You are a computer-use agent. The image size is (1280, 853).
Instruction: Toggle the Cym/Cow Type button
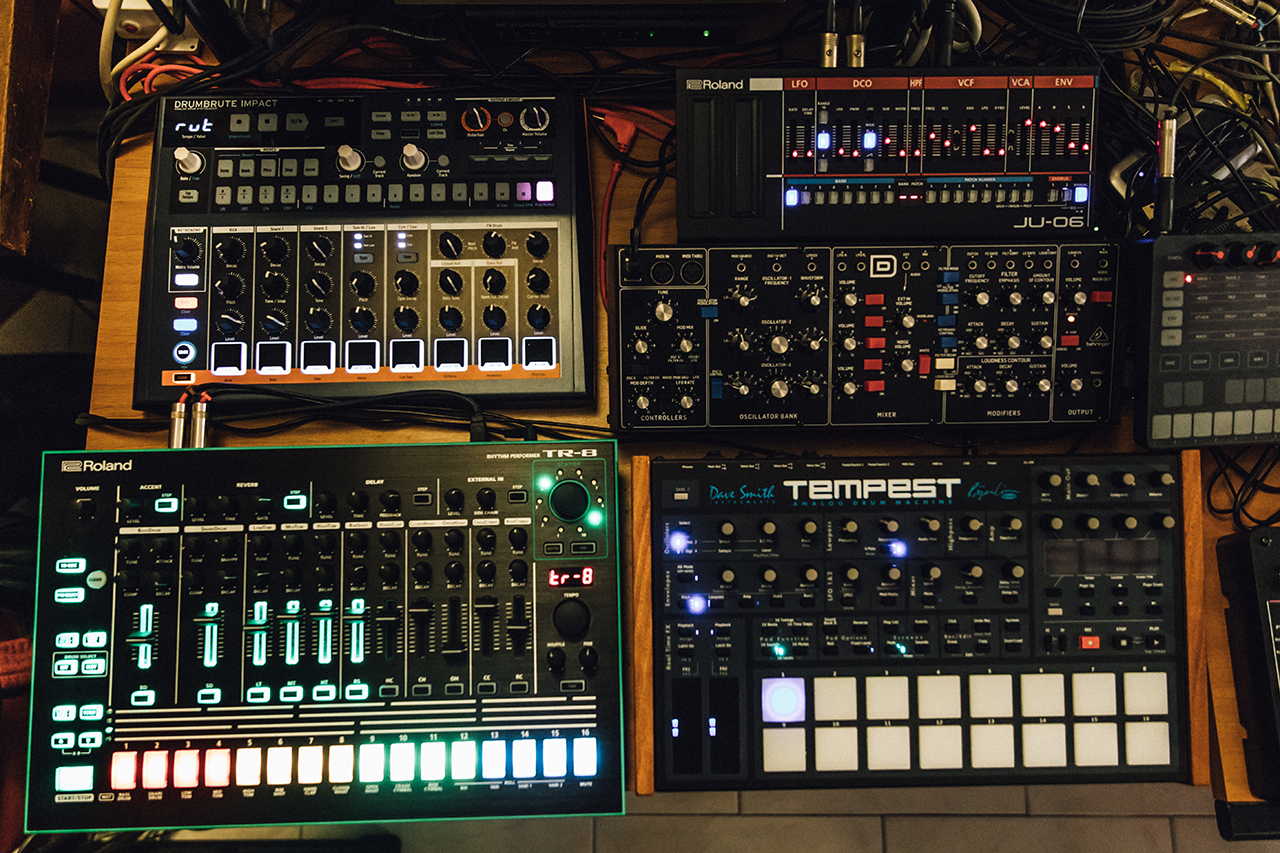pyautogui.click(x=407, y=257)
